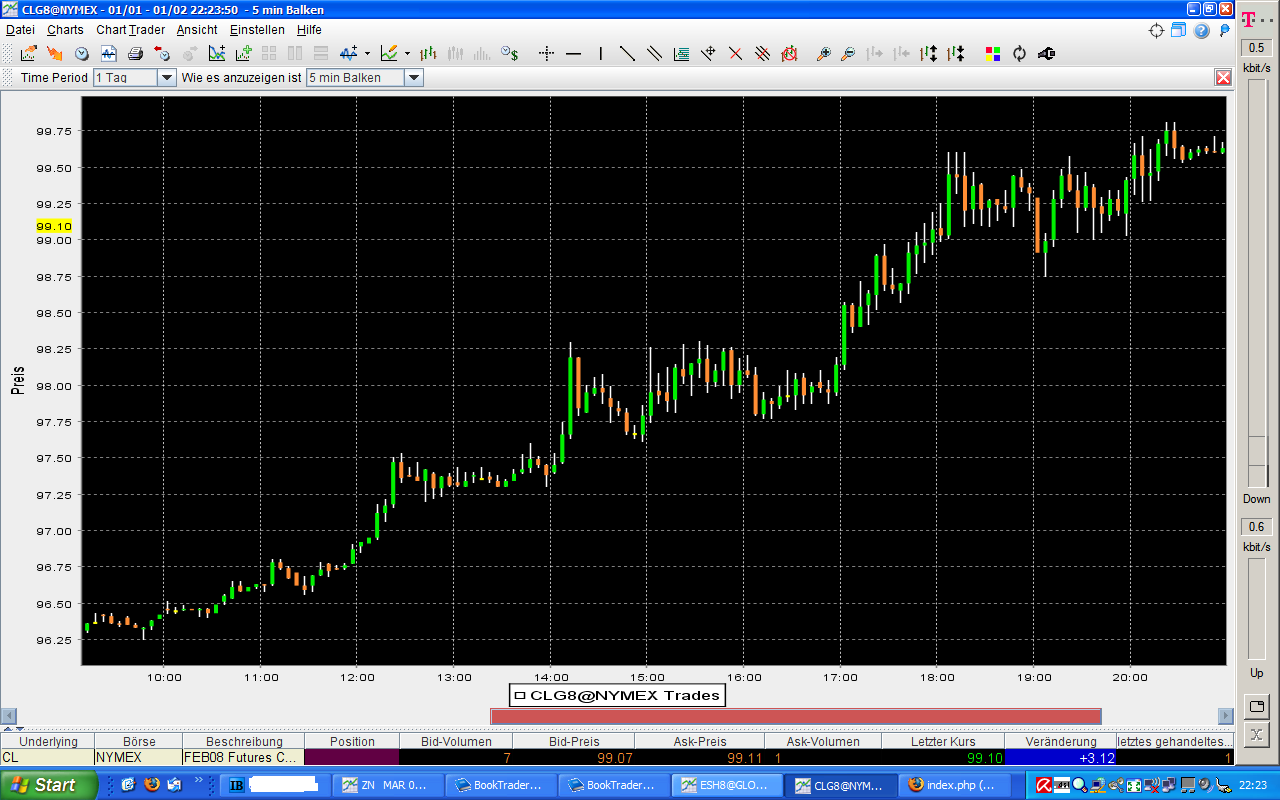The width and height of the screenshot is (1280, 800).
Task: Open the ChartTrader menu
Action: (130, 30)
